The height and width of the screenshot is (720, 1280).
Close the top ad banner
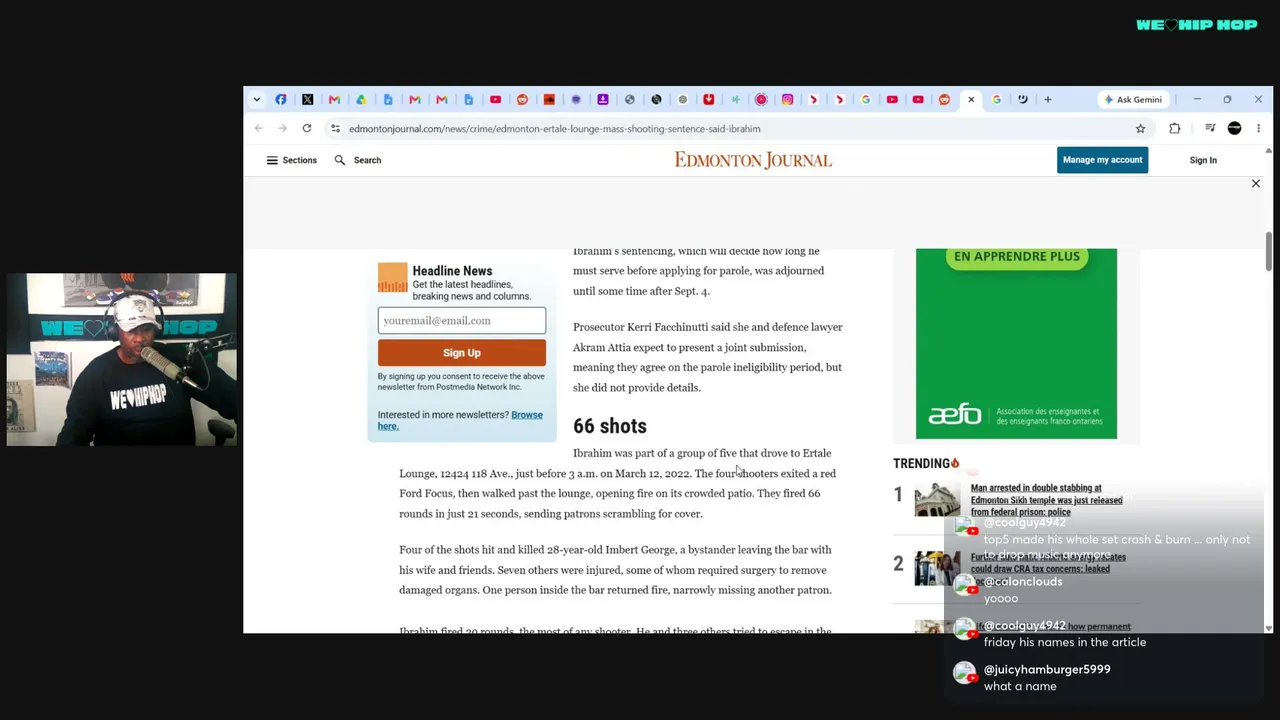1256,184
